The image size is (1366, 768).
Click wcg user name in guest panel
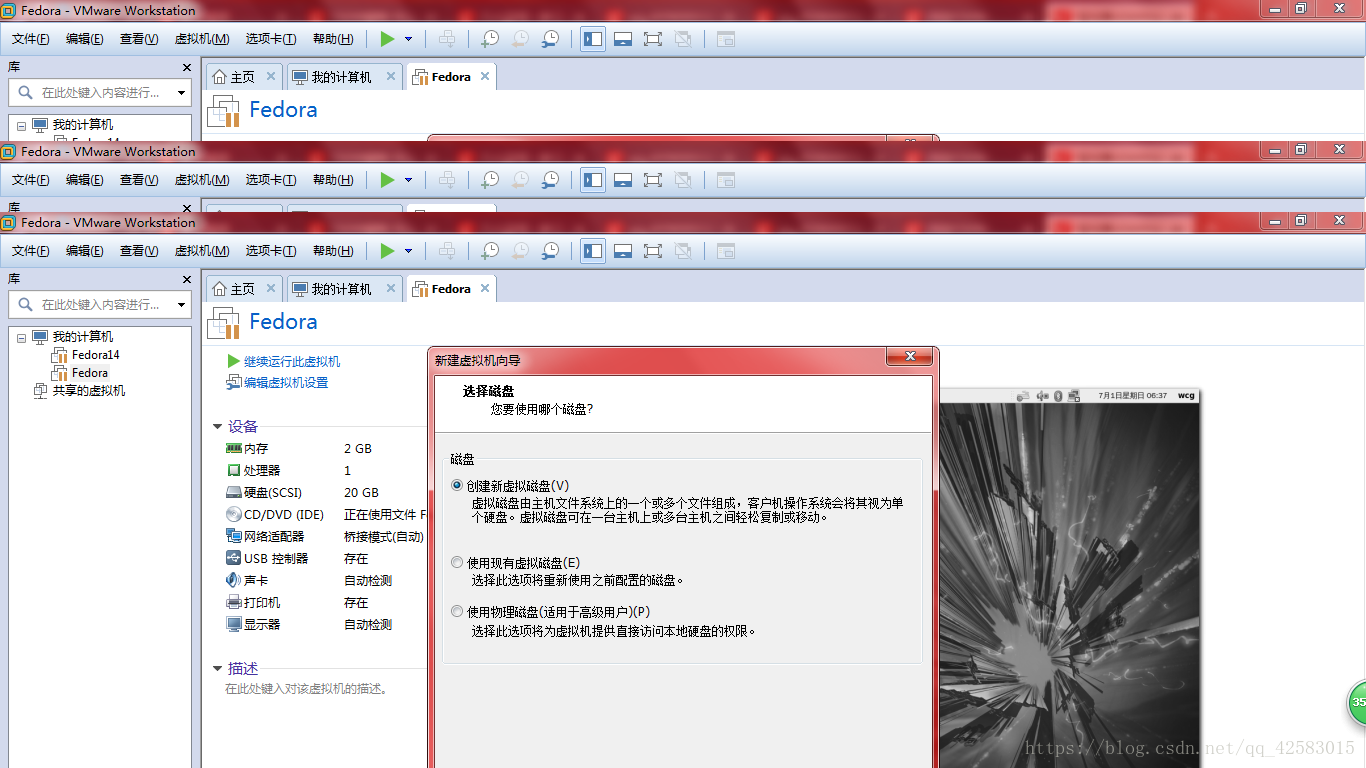pos(1186,396)
